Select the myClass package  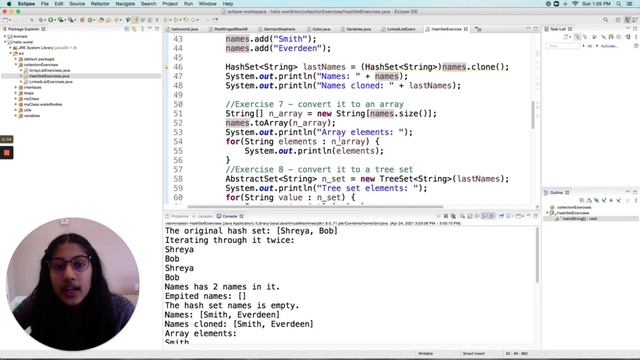pyautogui.click(x=31, y=99)
